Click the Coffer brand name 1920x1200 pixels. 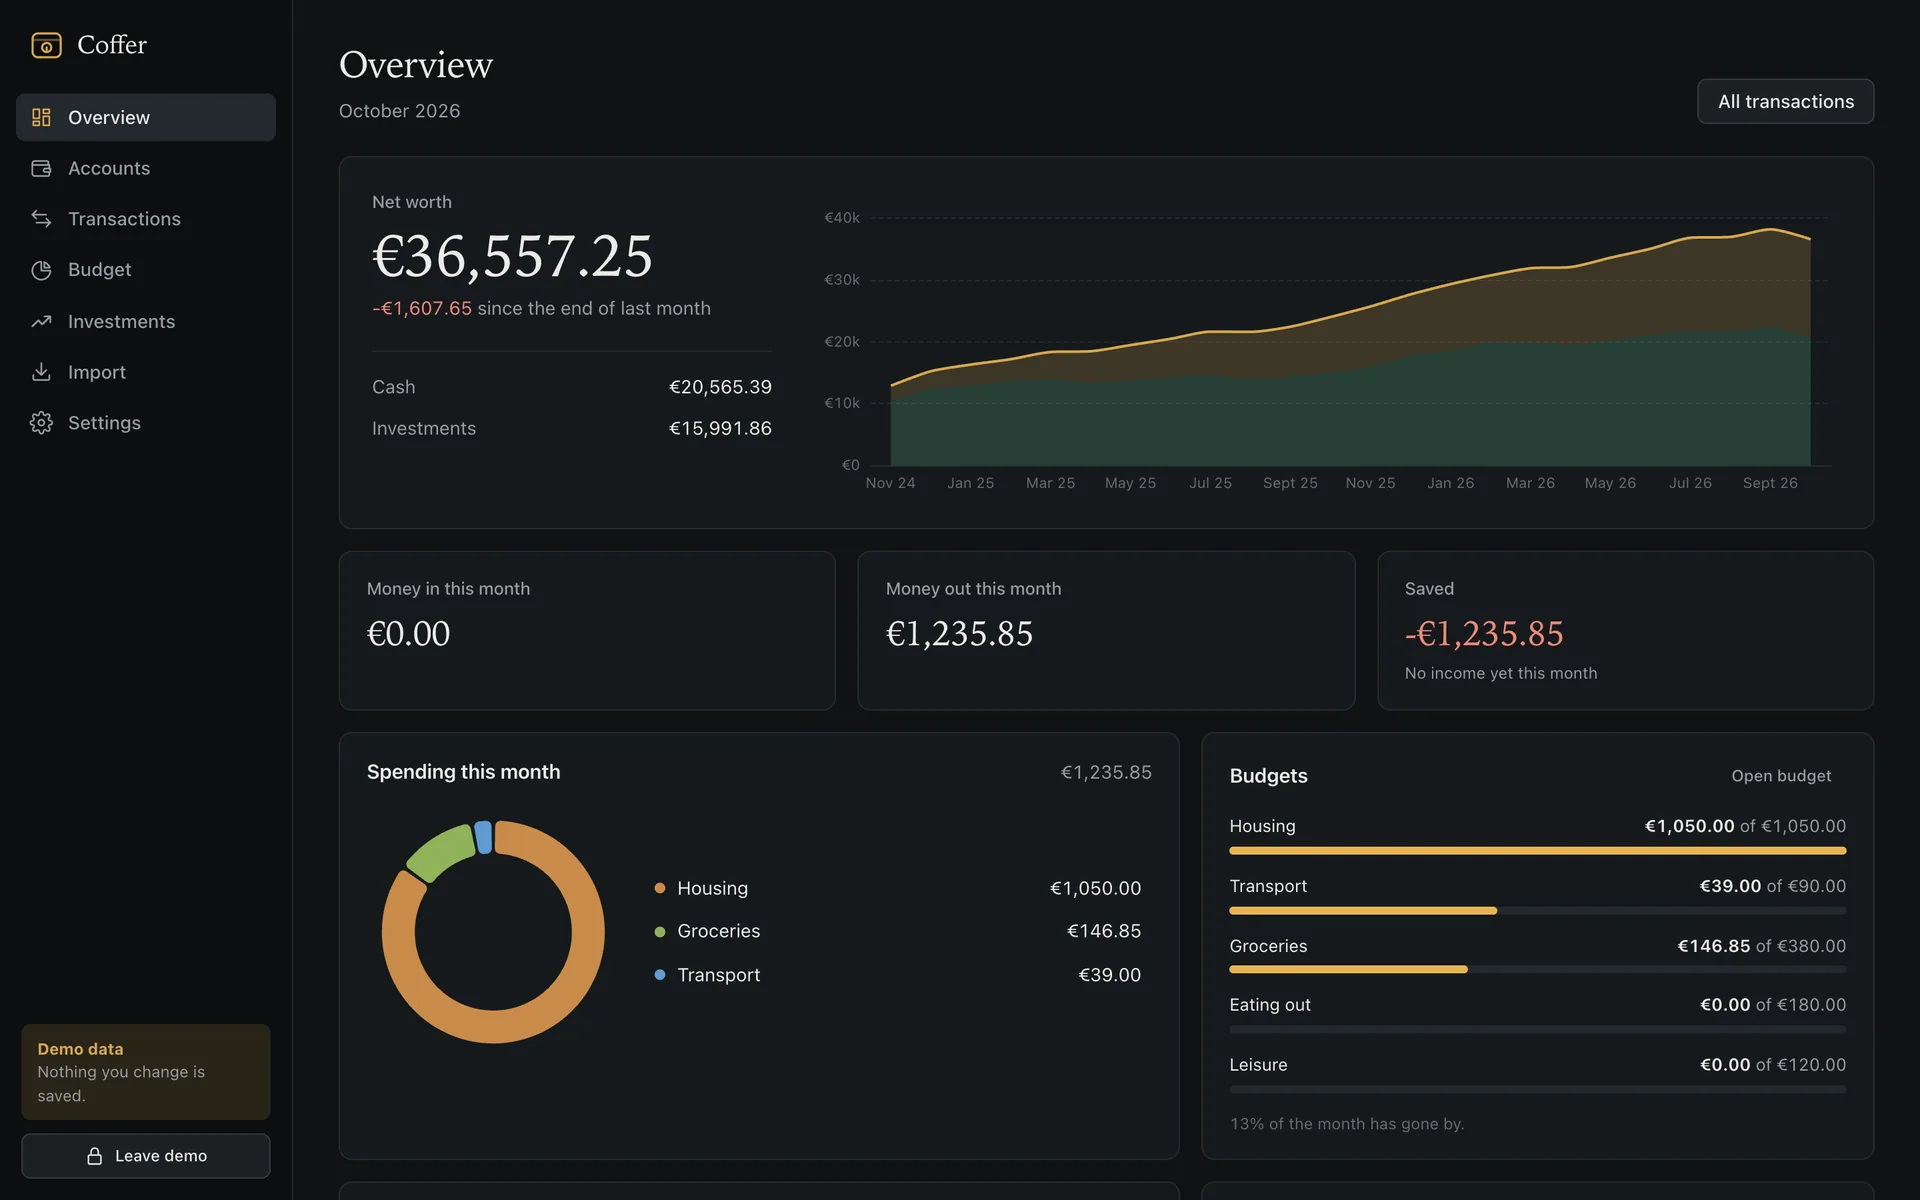pos(112,45)
